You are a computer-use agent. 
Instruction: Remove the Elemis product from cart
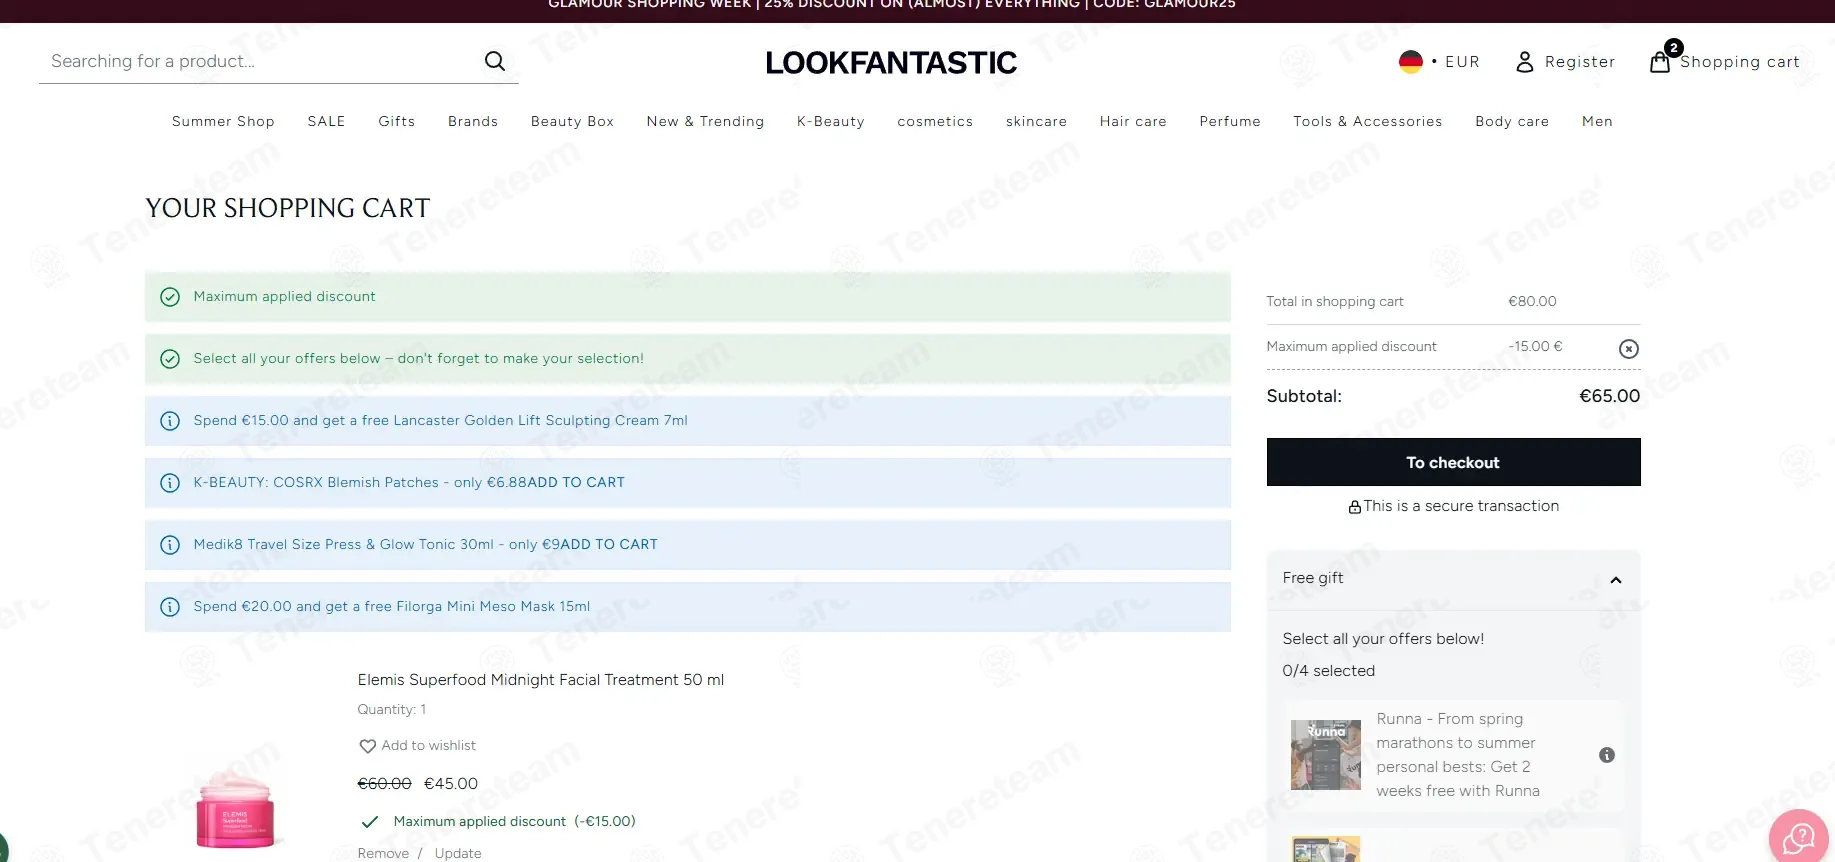pyautogui.click(x=383, y=853)
